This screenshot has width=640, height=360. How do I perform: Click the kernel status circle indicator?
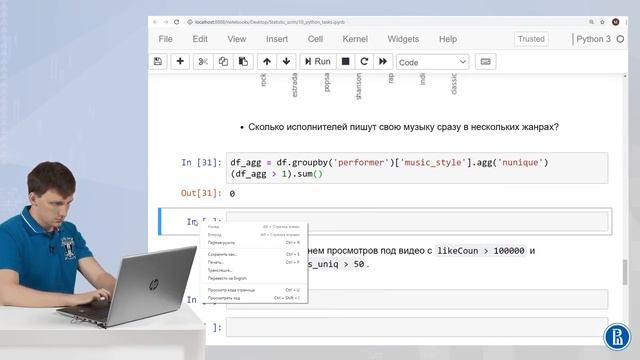pyautogui.click(x=620, y=39)
